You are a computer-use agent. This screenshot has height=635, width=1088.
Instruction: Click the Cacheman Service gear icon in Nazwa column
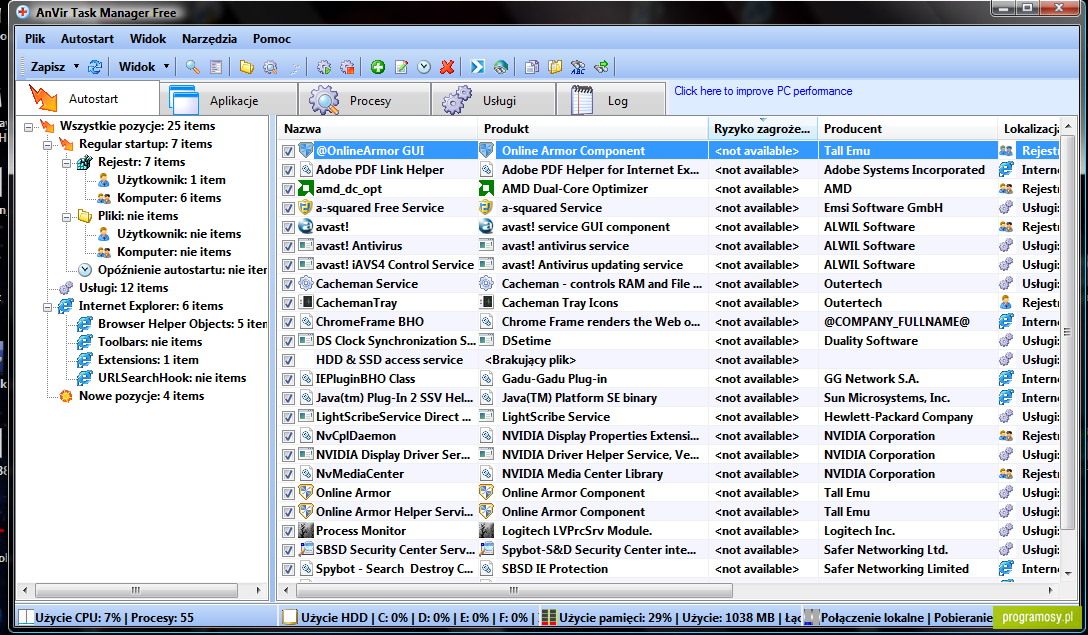coord(306,283)
